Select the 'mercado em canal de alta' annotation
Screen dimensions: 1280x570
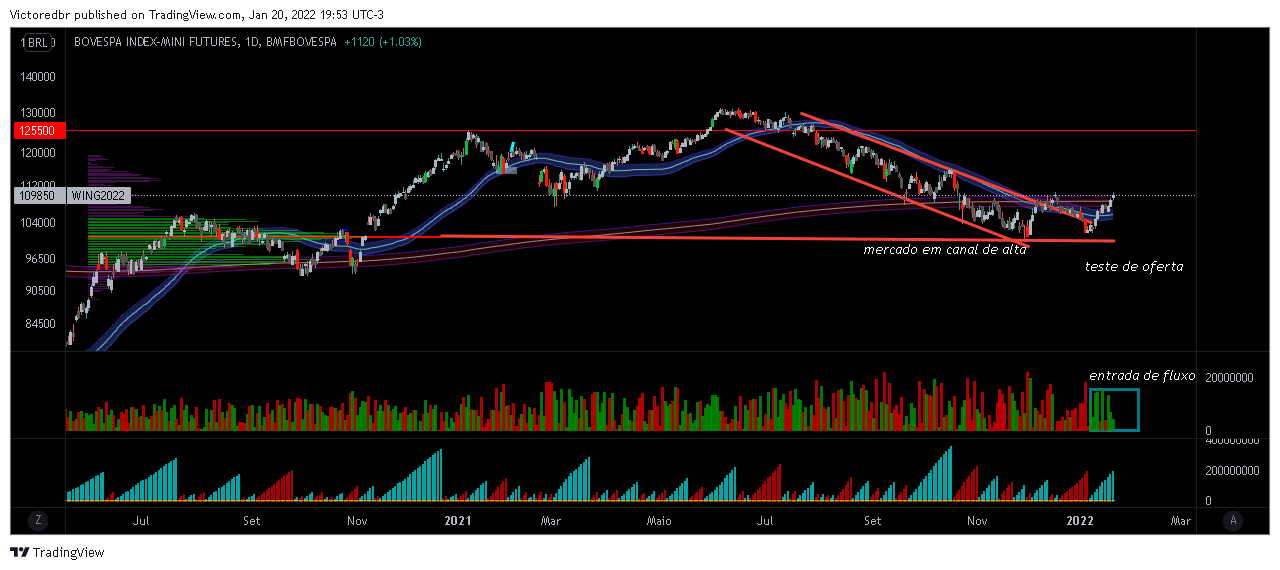pos(945,250)
